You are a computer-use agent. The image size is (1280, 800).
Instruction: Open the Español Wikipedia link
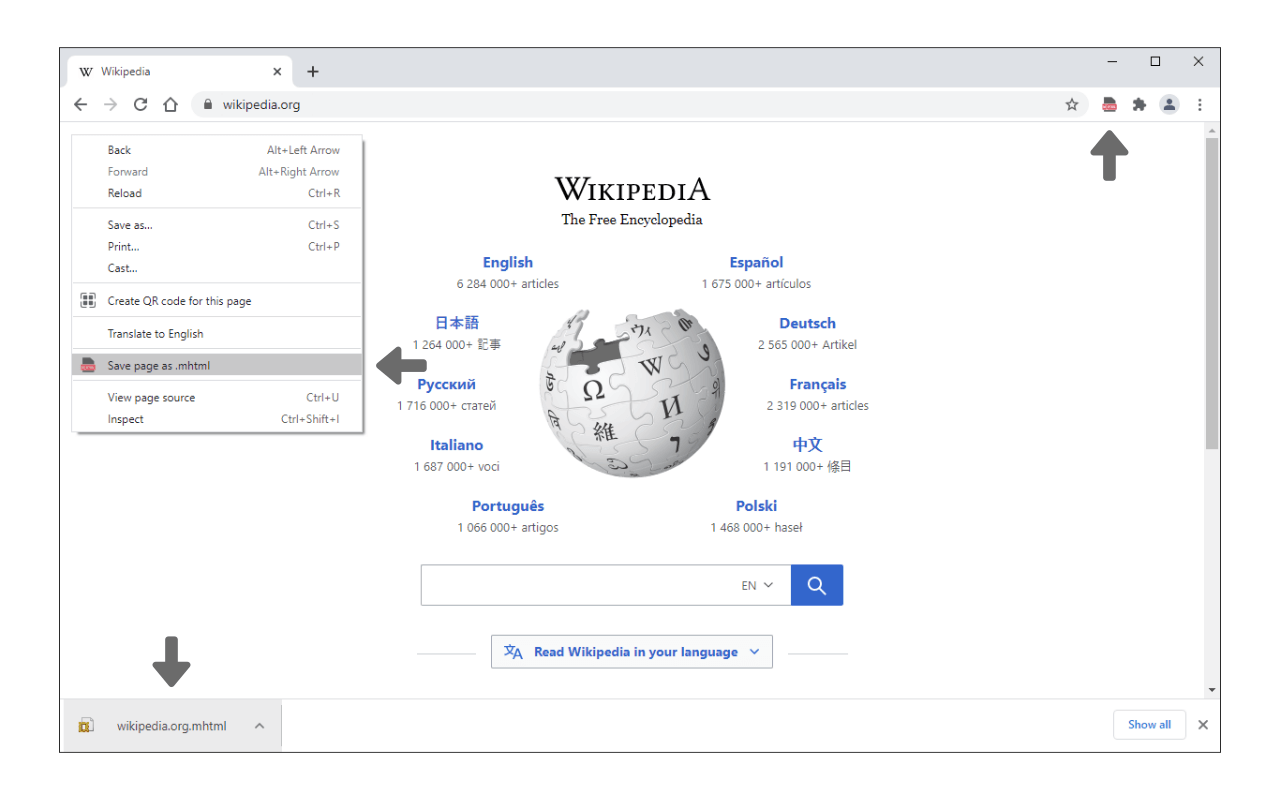(756, 262)
